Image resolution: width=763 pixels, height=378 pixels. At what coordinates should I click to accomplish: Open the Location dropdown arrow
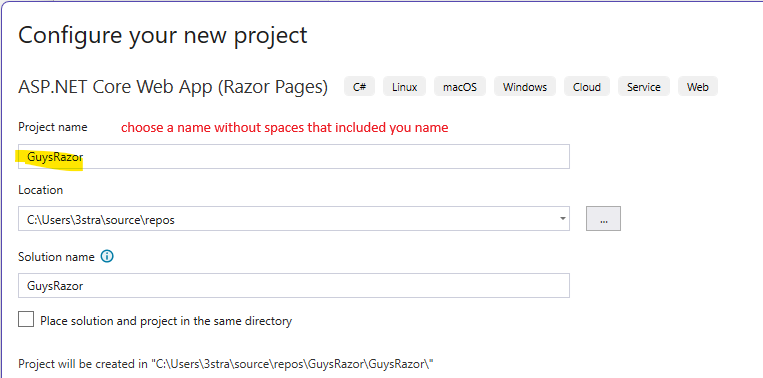(563, 219)
